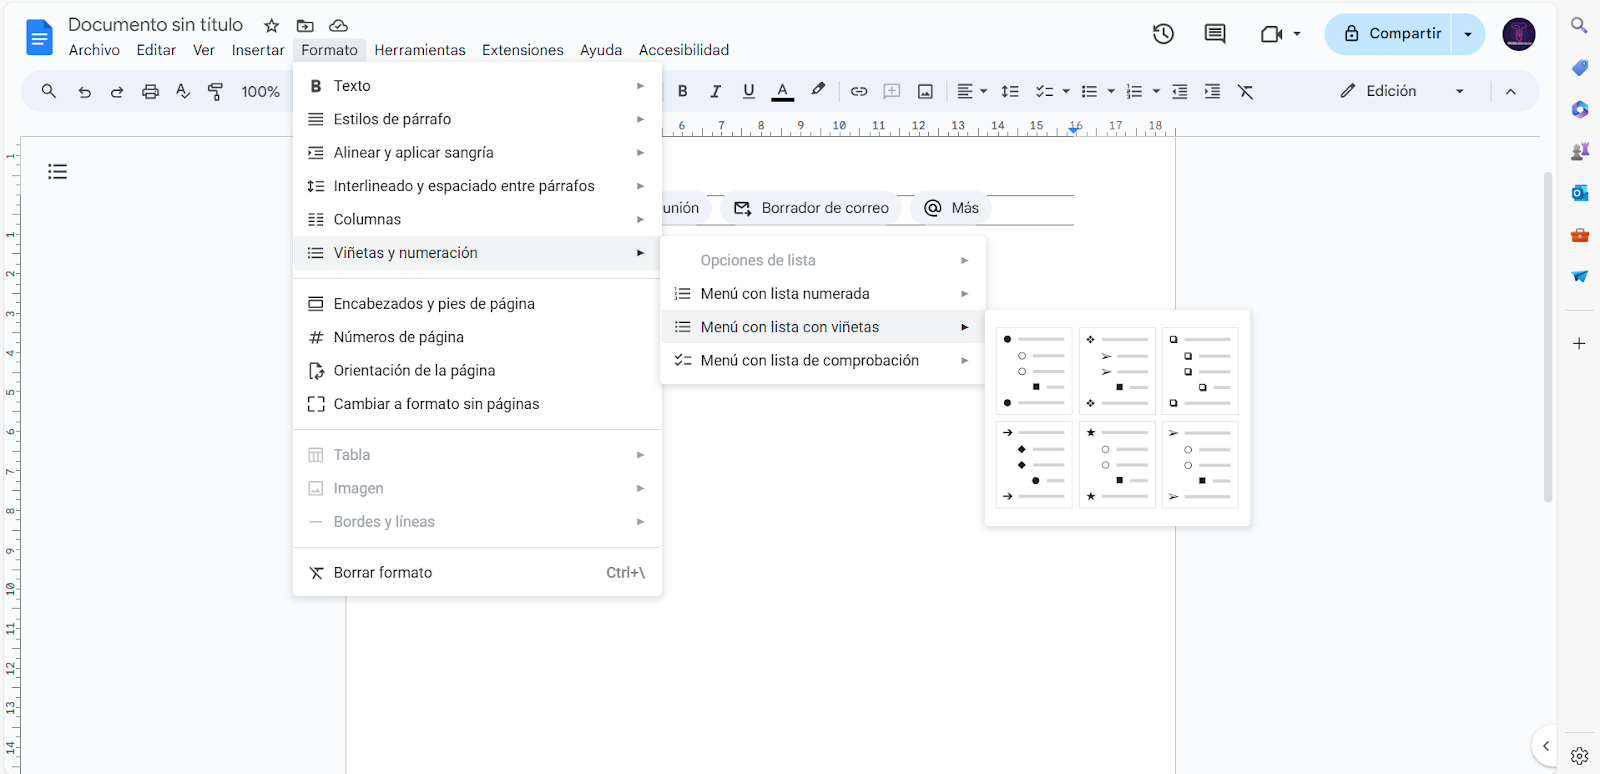Get add-ons with plus icon
The height and width of the screenshot is (774, 1600).
pyautogui.click(x=1579, y=343)
